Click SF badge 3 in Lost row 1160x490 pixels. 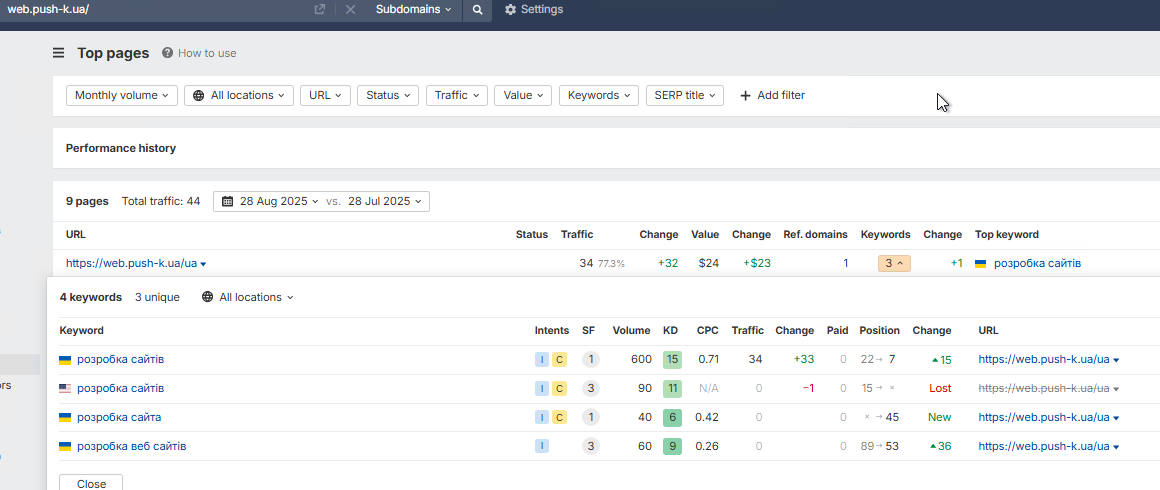pyautogui.click(x=590, y=389)
